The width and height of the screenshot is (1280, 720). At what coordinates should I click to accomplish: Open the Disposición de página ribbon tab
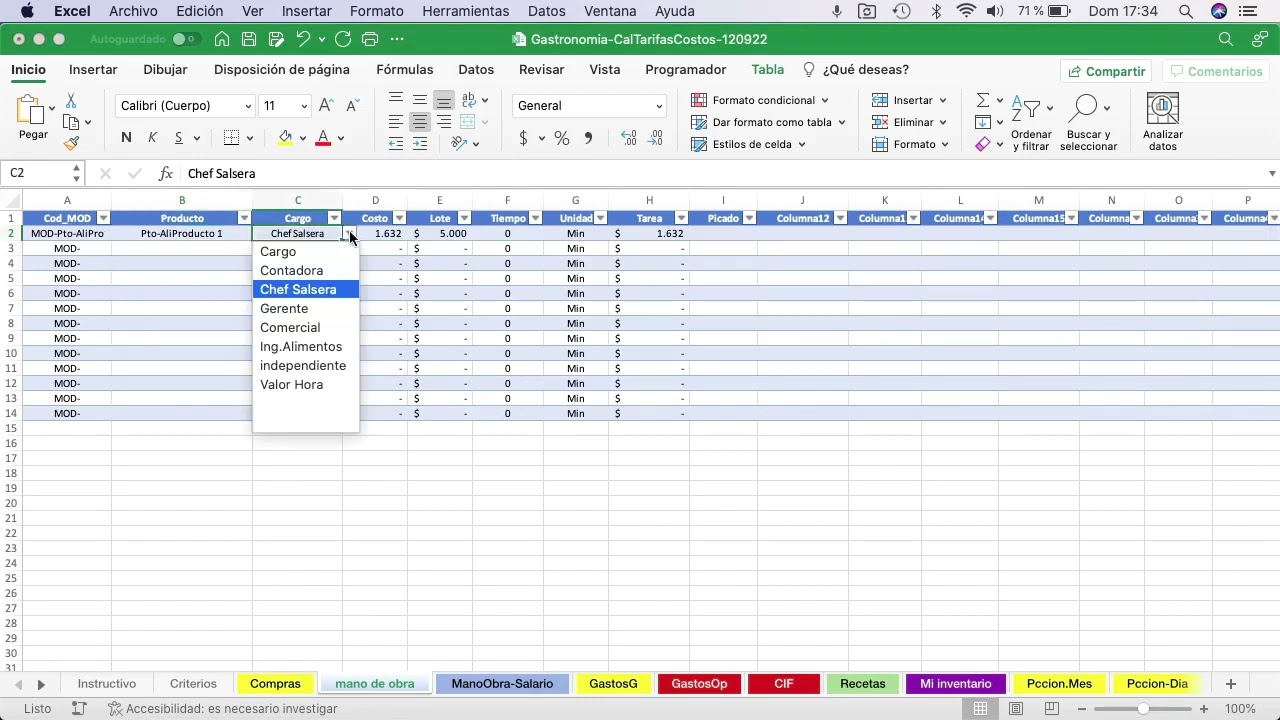click(x=282, y=70)
